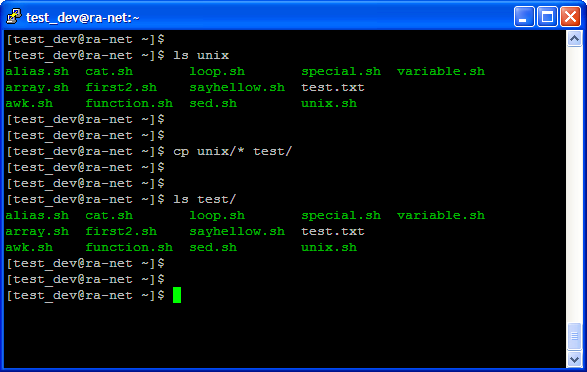Close the PuTTY terminal window
Image resolution: width=587 pixels, height=372 pixels.
tap(570, 16)
